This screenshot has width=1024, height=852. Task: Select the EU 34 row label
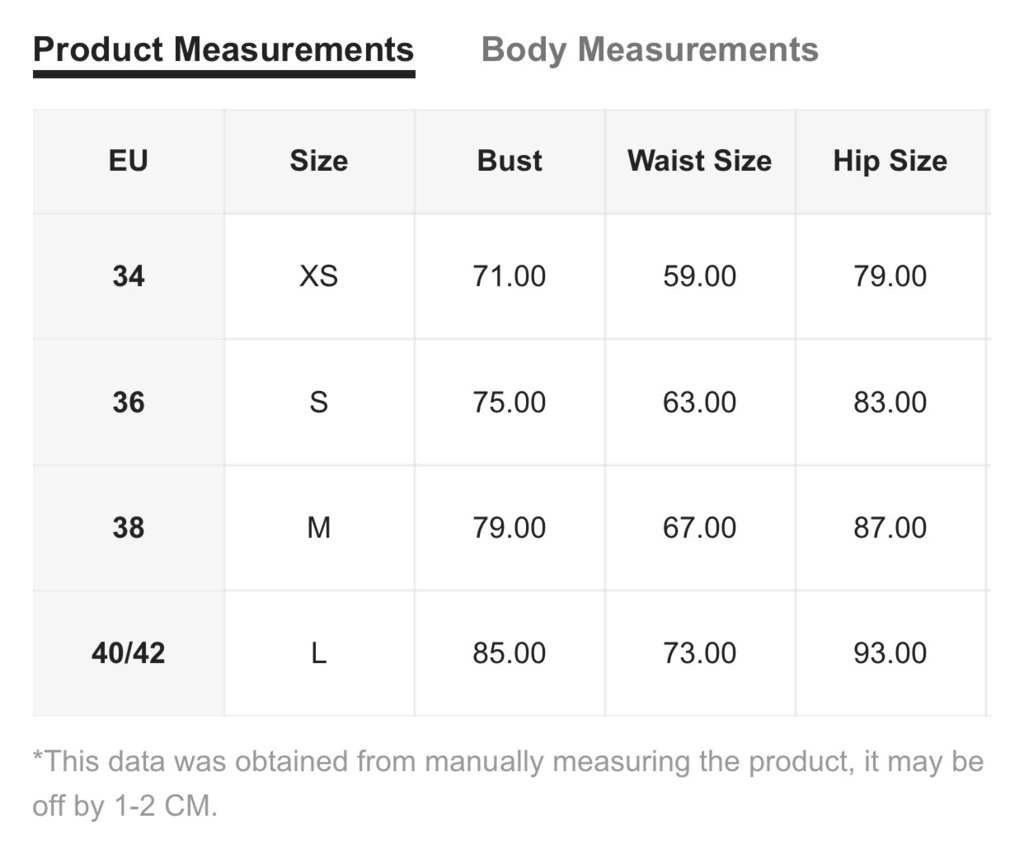pos(129,276)
